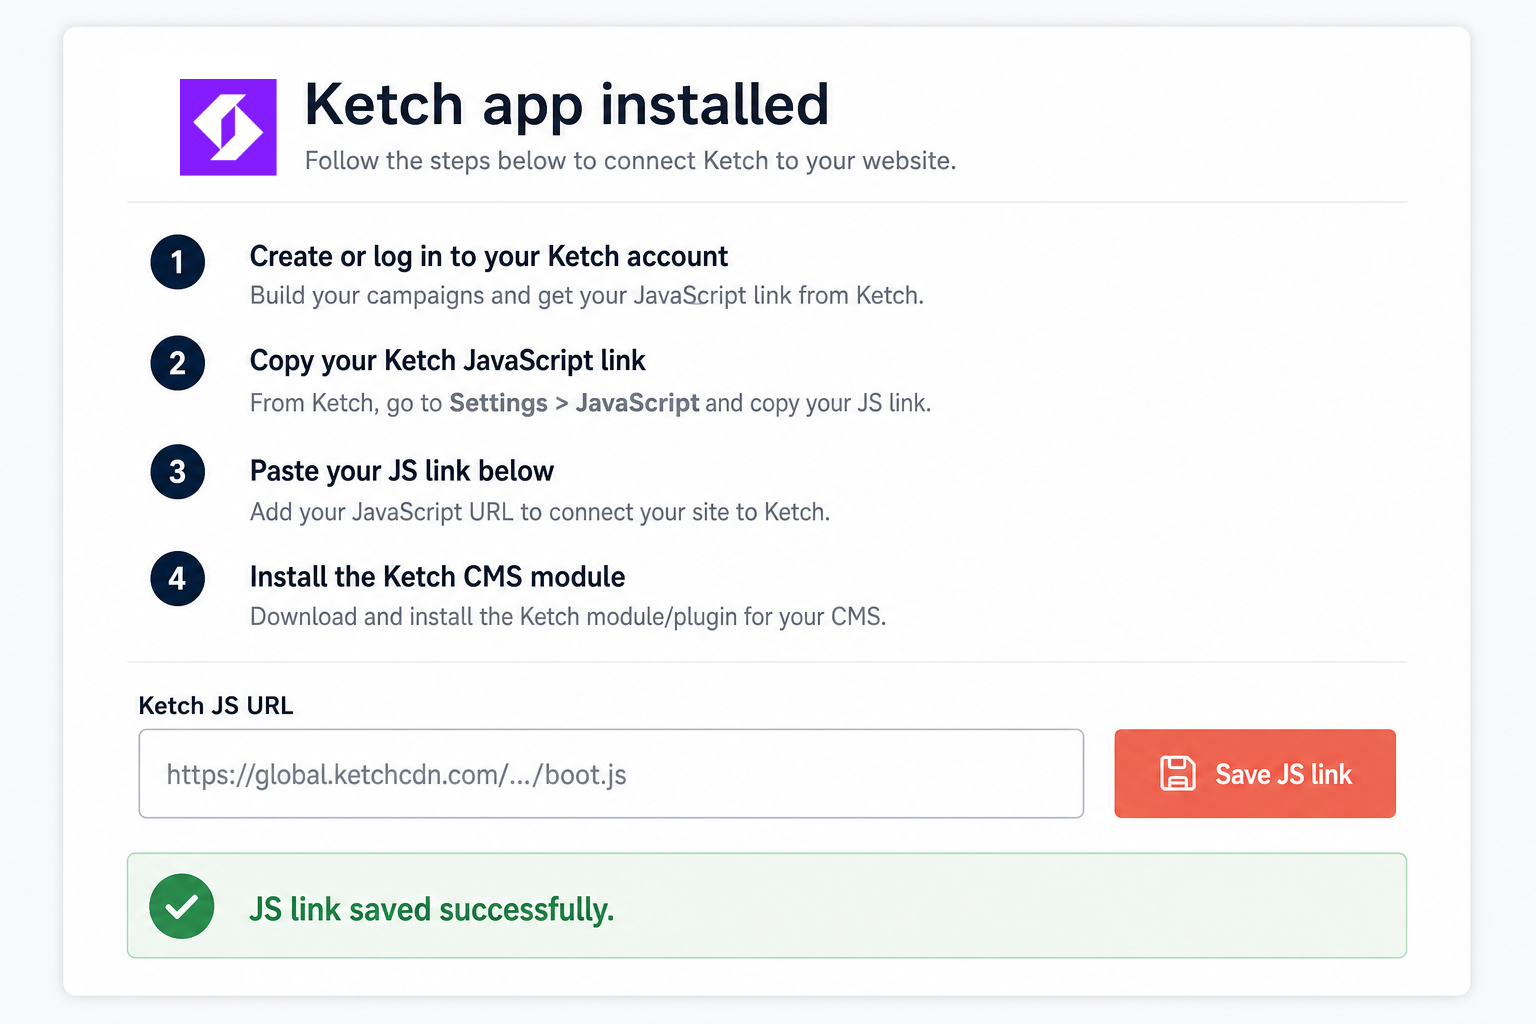The width and height of the screenshot is (1536, 1024).
Task: Click the purple Ketch logo
Action: click(228, 127)
